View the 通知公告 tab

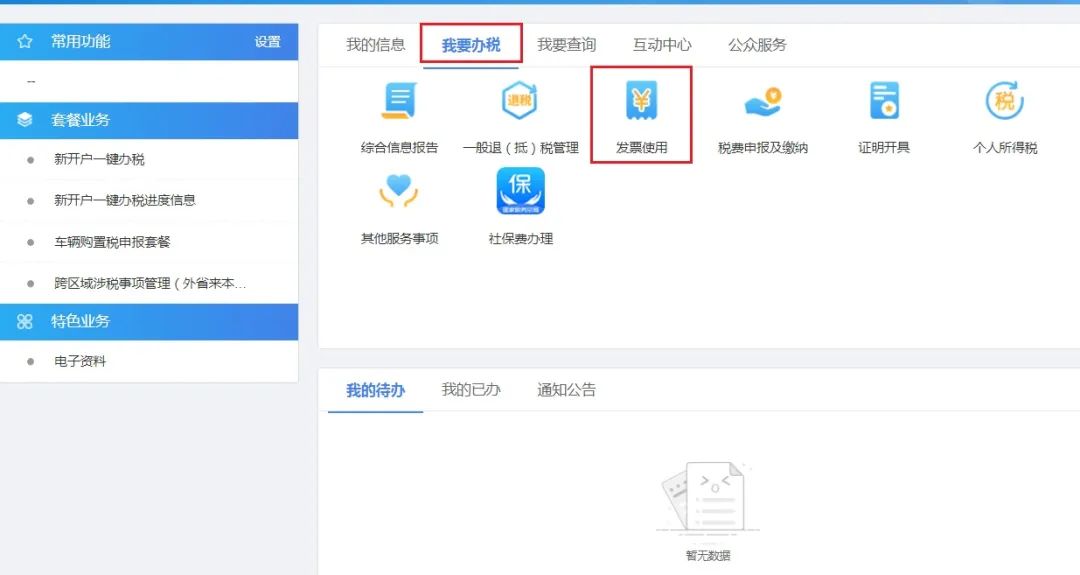566,390
